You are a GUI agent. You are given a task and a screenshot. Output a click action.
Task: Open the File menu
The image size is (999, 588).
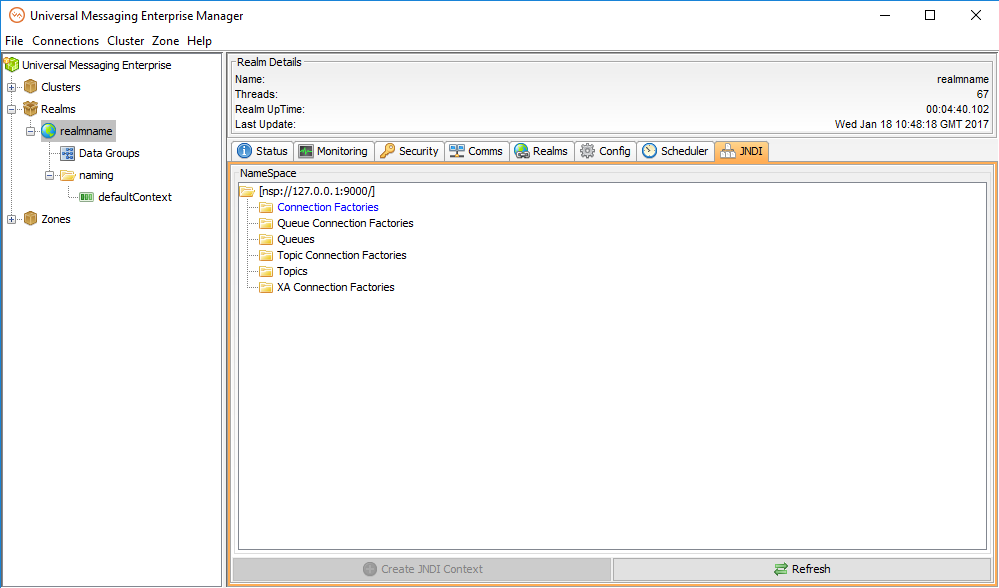[14, 41]
